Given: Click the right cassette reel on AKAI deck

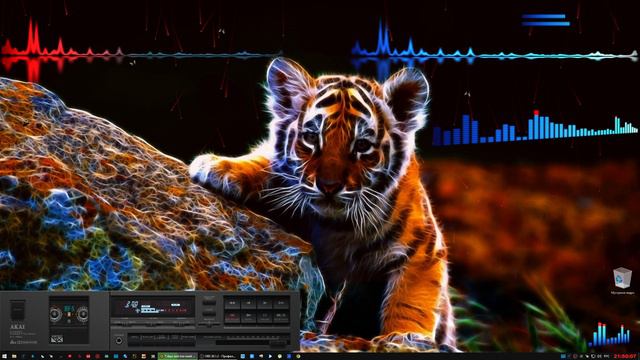Looking at the screenshot, I should click(x=83, y=314).
